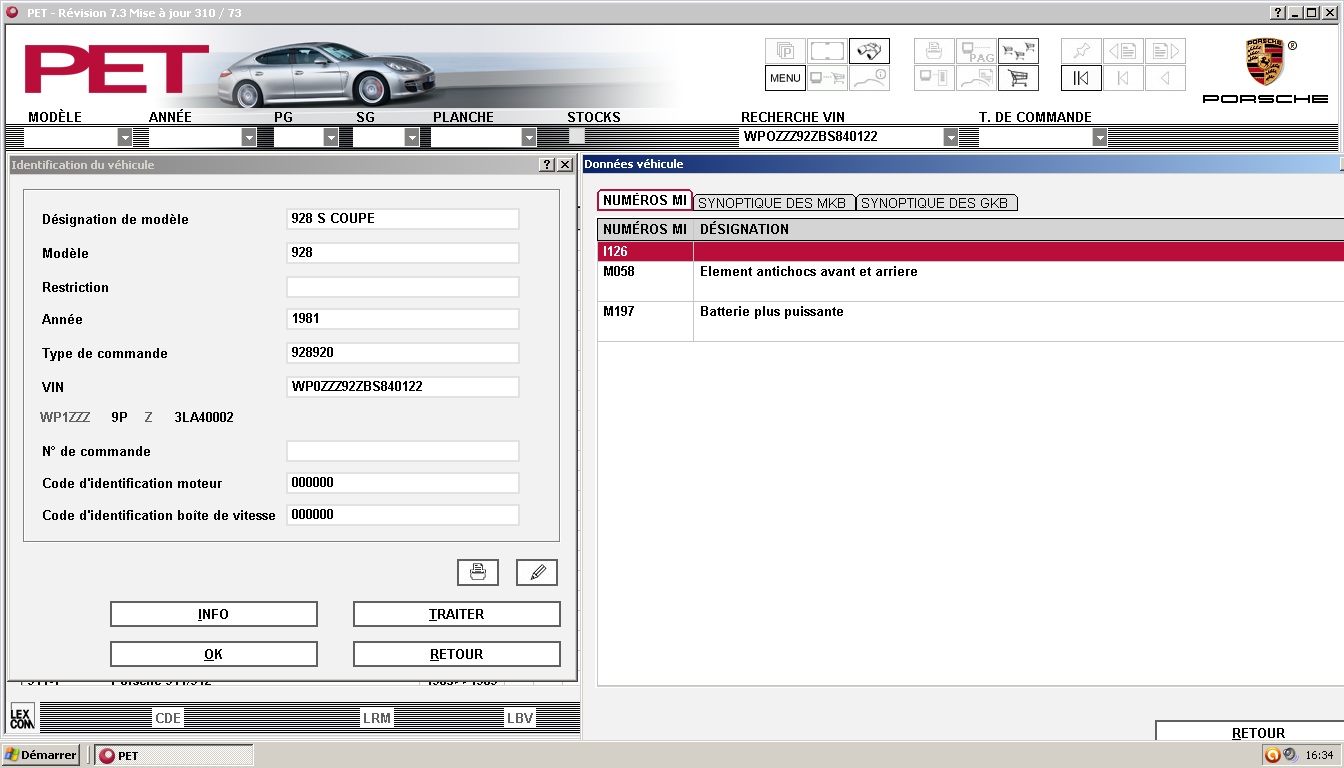This screenshot has height=768, width=1344.
Task: Click the pencil edit icon
Action: point(537,572)
